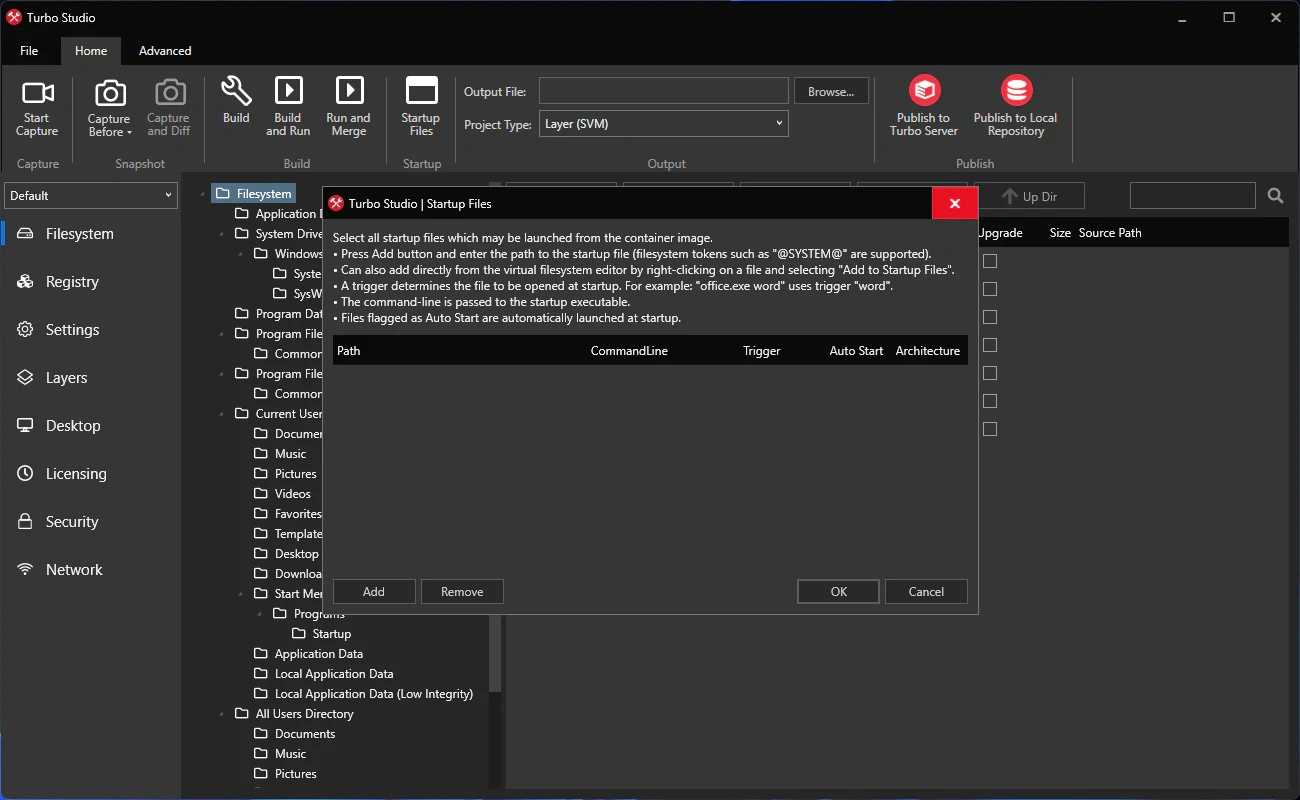Click the search magnifier icon
This screenshot has height=800, width=1300.
click(x=1275, y=196)
